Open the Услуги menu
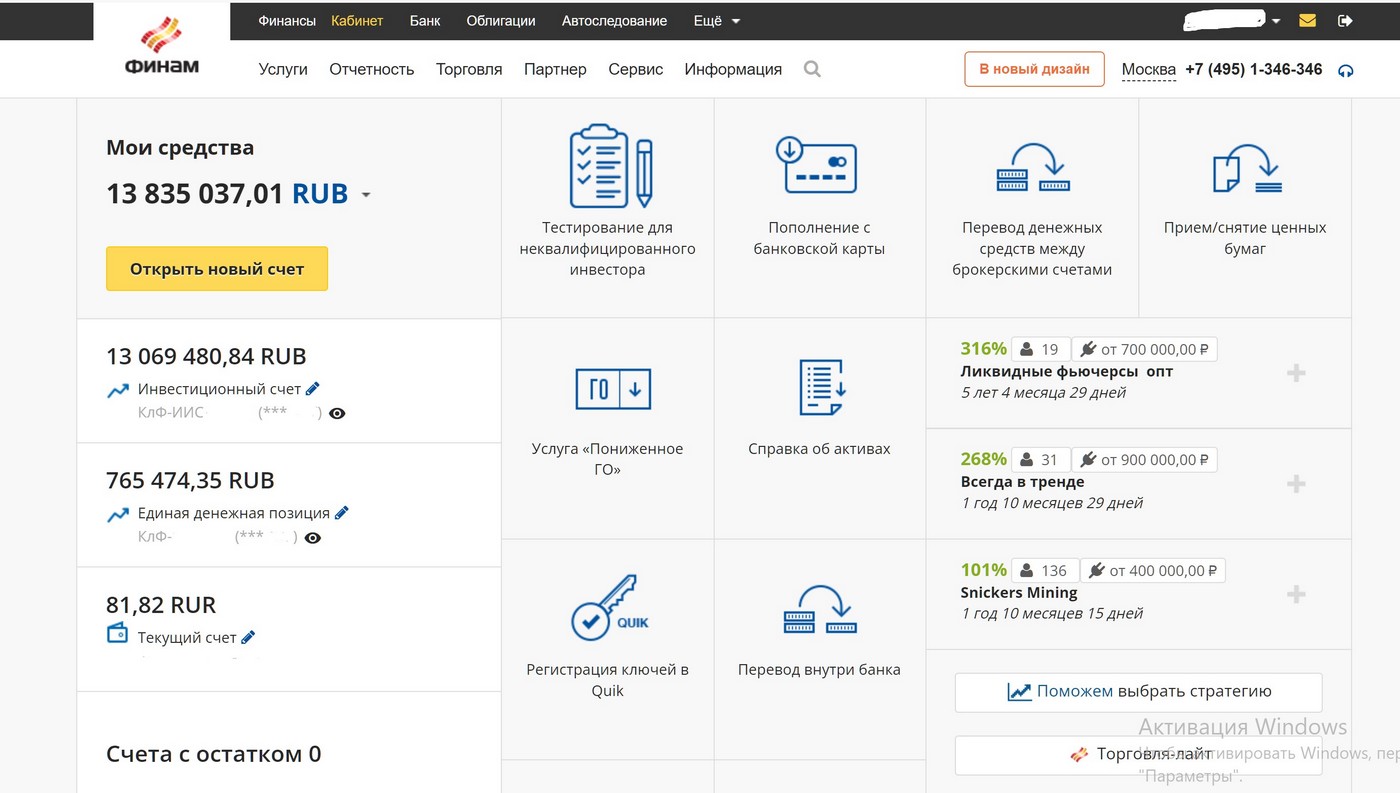1400x793 pixels. click(x=283, y=69)
